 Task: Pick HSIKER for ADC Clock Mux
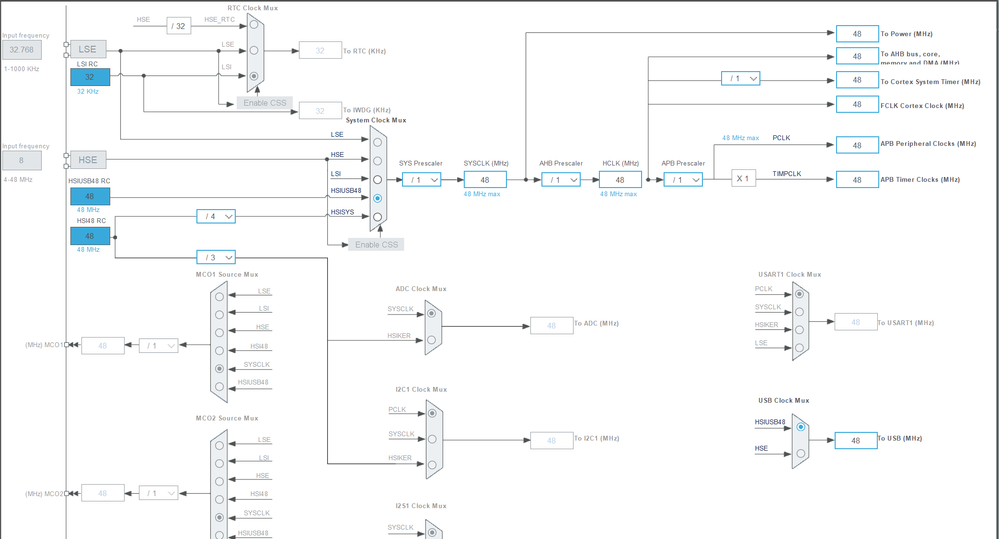pyautogui.click(x=432, y=340)
